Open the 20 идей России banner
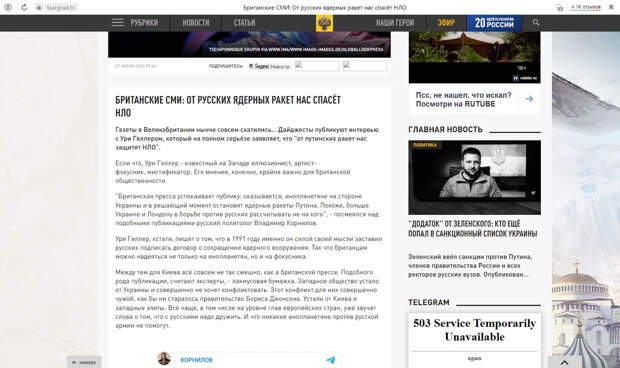The width and height of the screenshot is (620, 368). [x=494, y=23]
